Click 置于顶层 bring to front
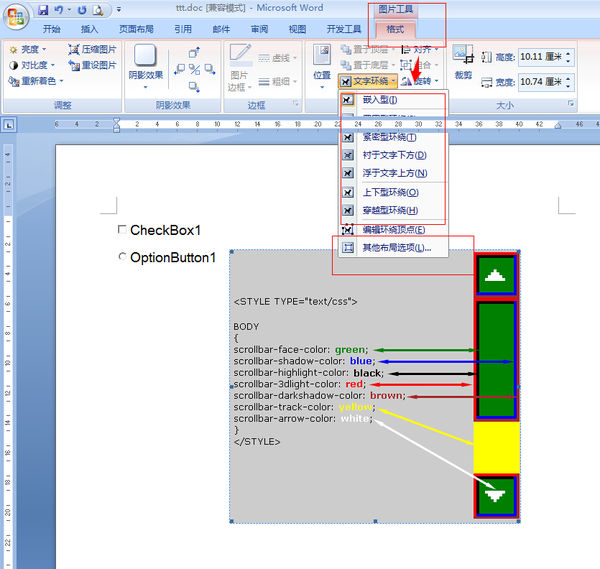This screenshot has width=600, height=569. (366, 49)
